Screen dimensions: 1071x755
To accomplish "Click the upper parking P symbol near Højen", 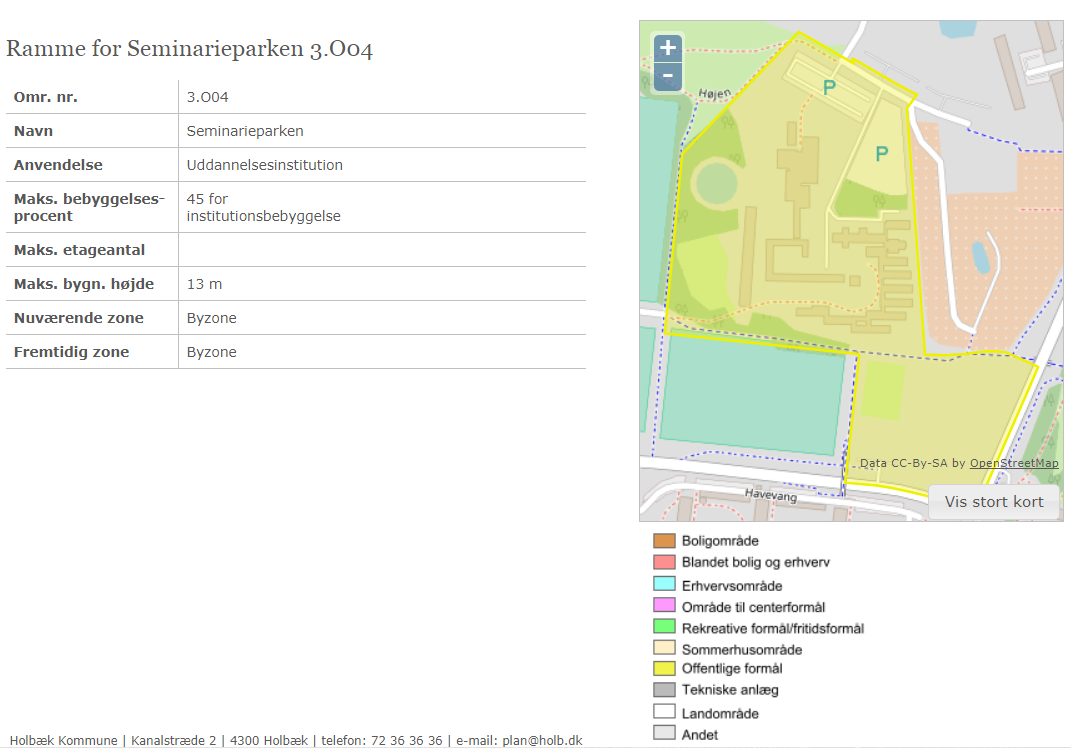I will (x=829, y=88).
